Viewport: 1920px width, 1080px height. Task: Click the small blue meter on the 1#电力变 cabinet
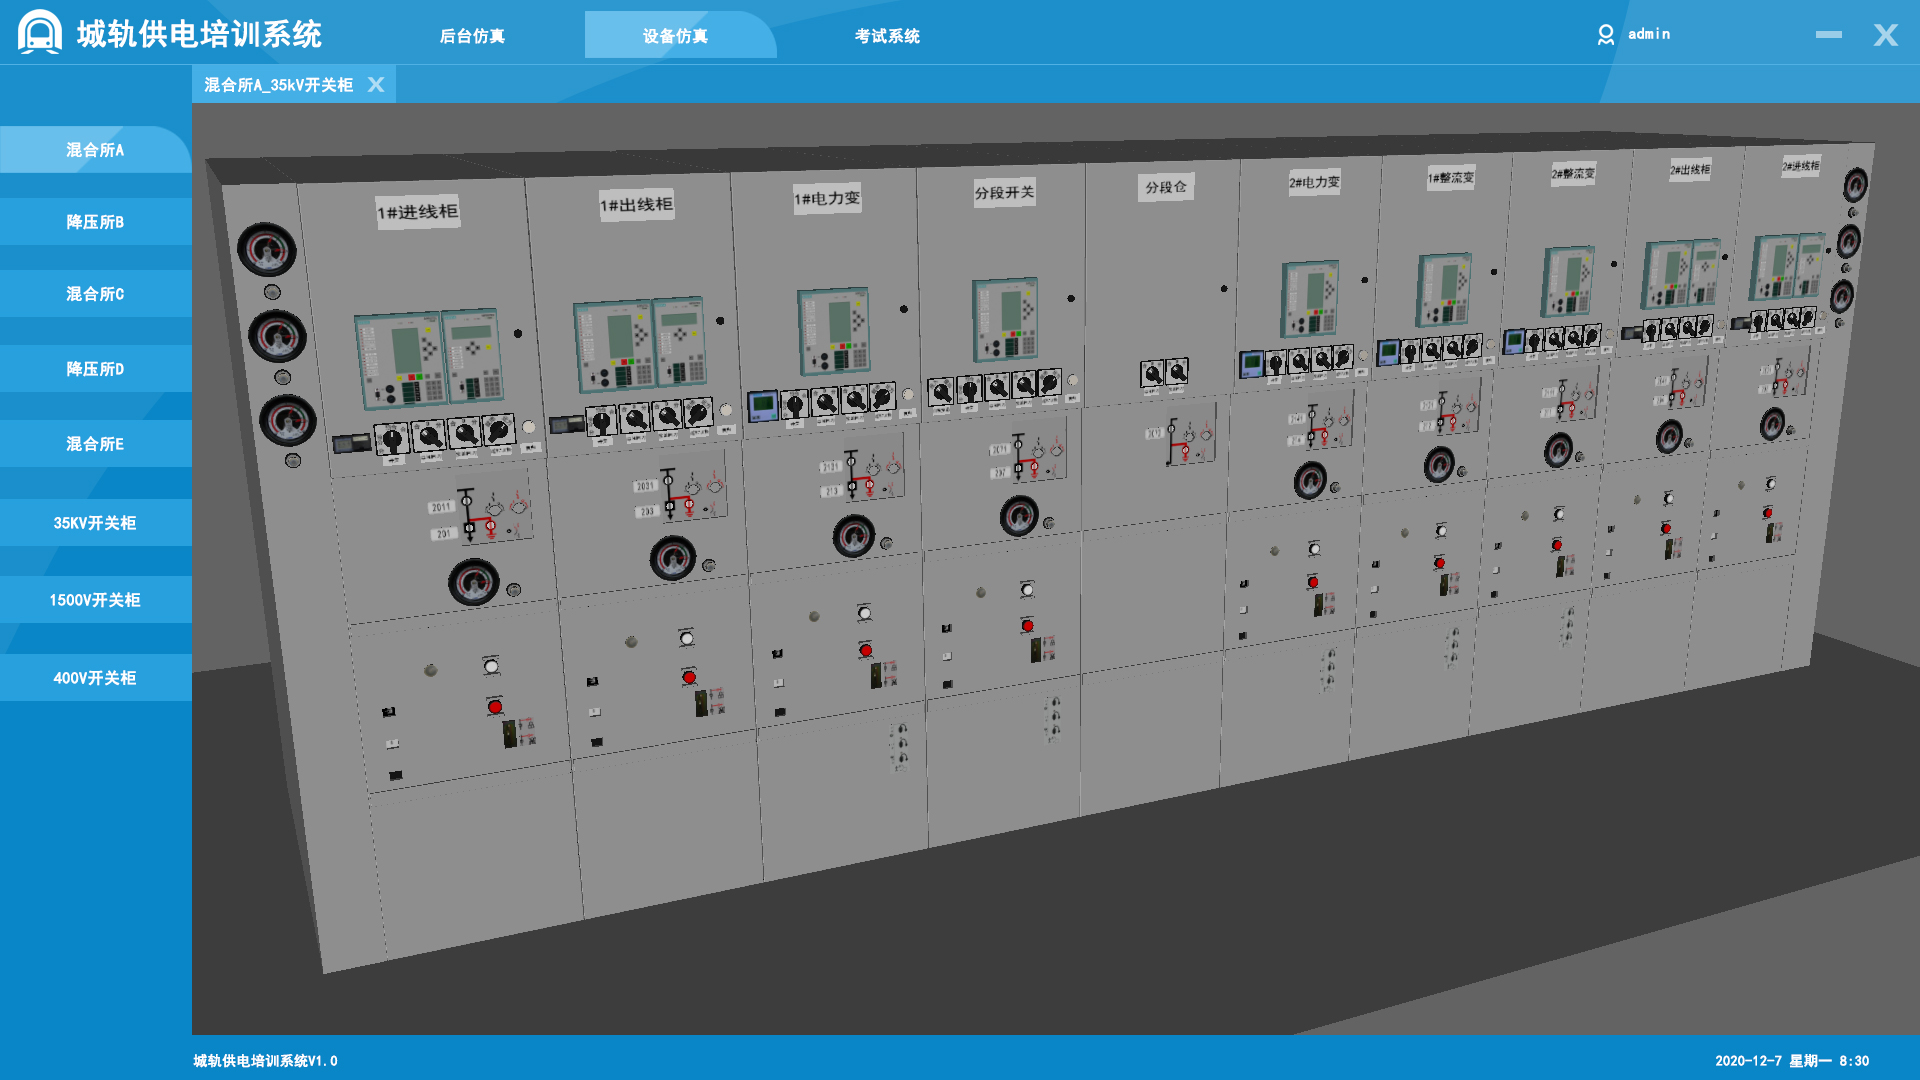(762, 405)
